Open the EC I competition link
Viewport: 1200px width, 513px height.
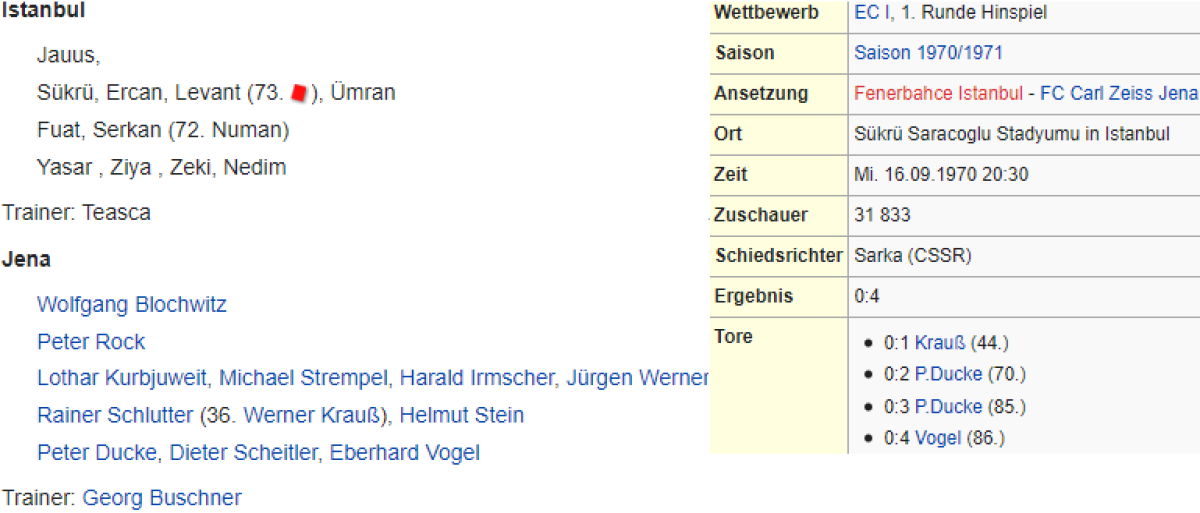[x=867, y=13]
